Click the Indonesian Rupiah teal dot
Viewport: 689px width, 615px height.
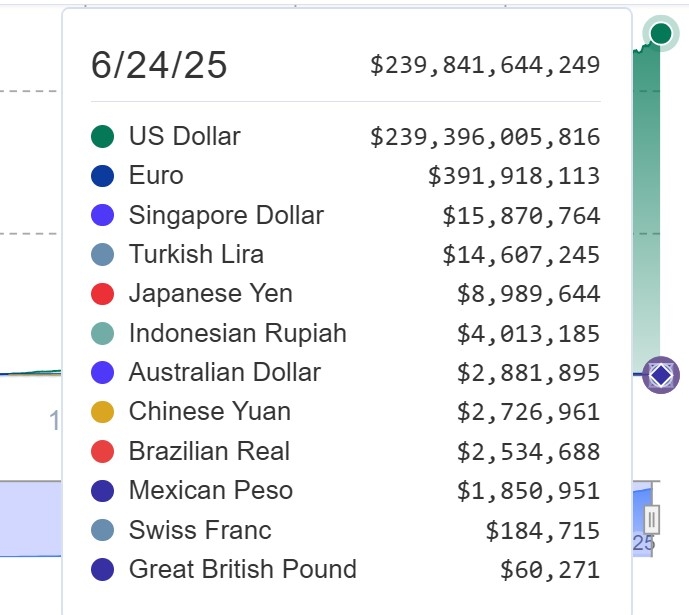(102, 333)
